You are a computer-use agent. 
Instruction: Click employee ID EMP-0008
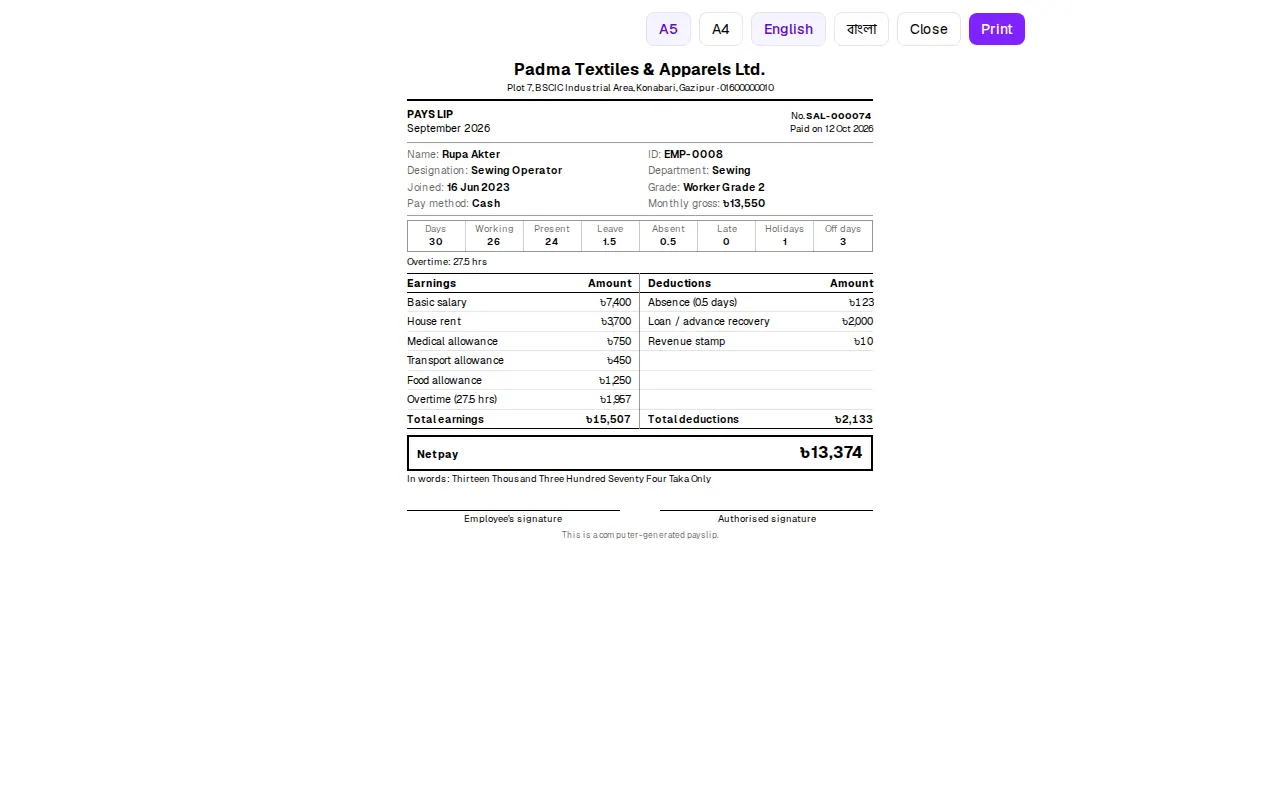coord(693,154)
